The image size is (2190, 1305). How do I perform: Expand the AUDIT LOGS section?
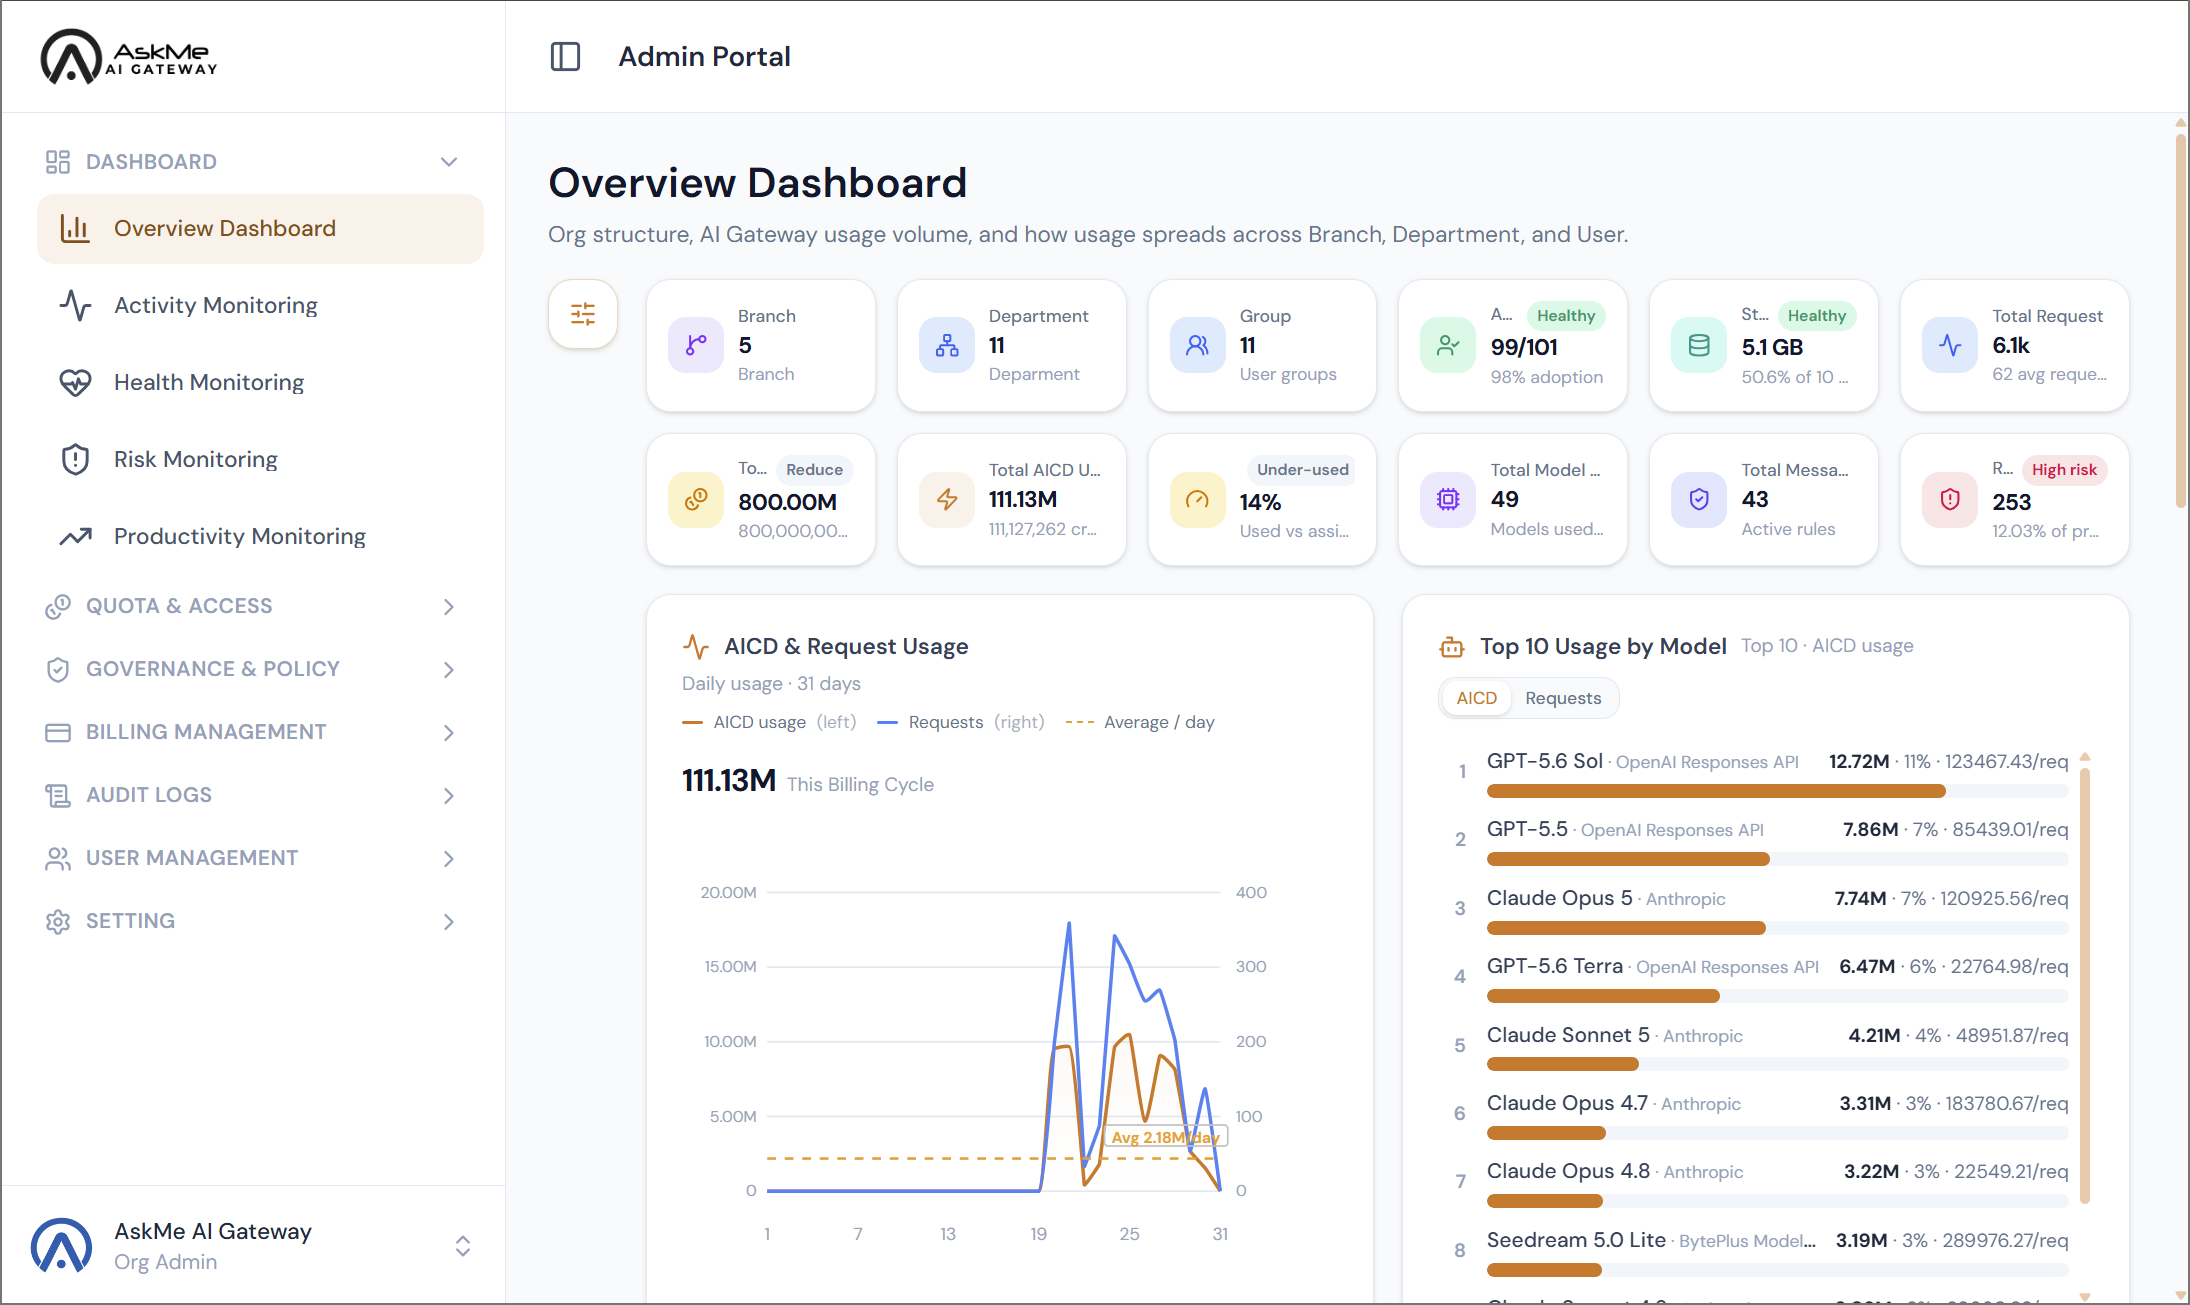(449, 795)
